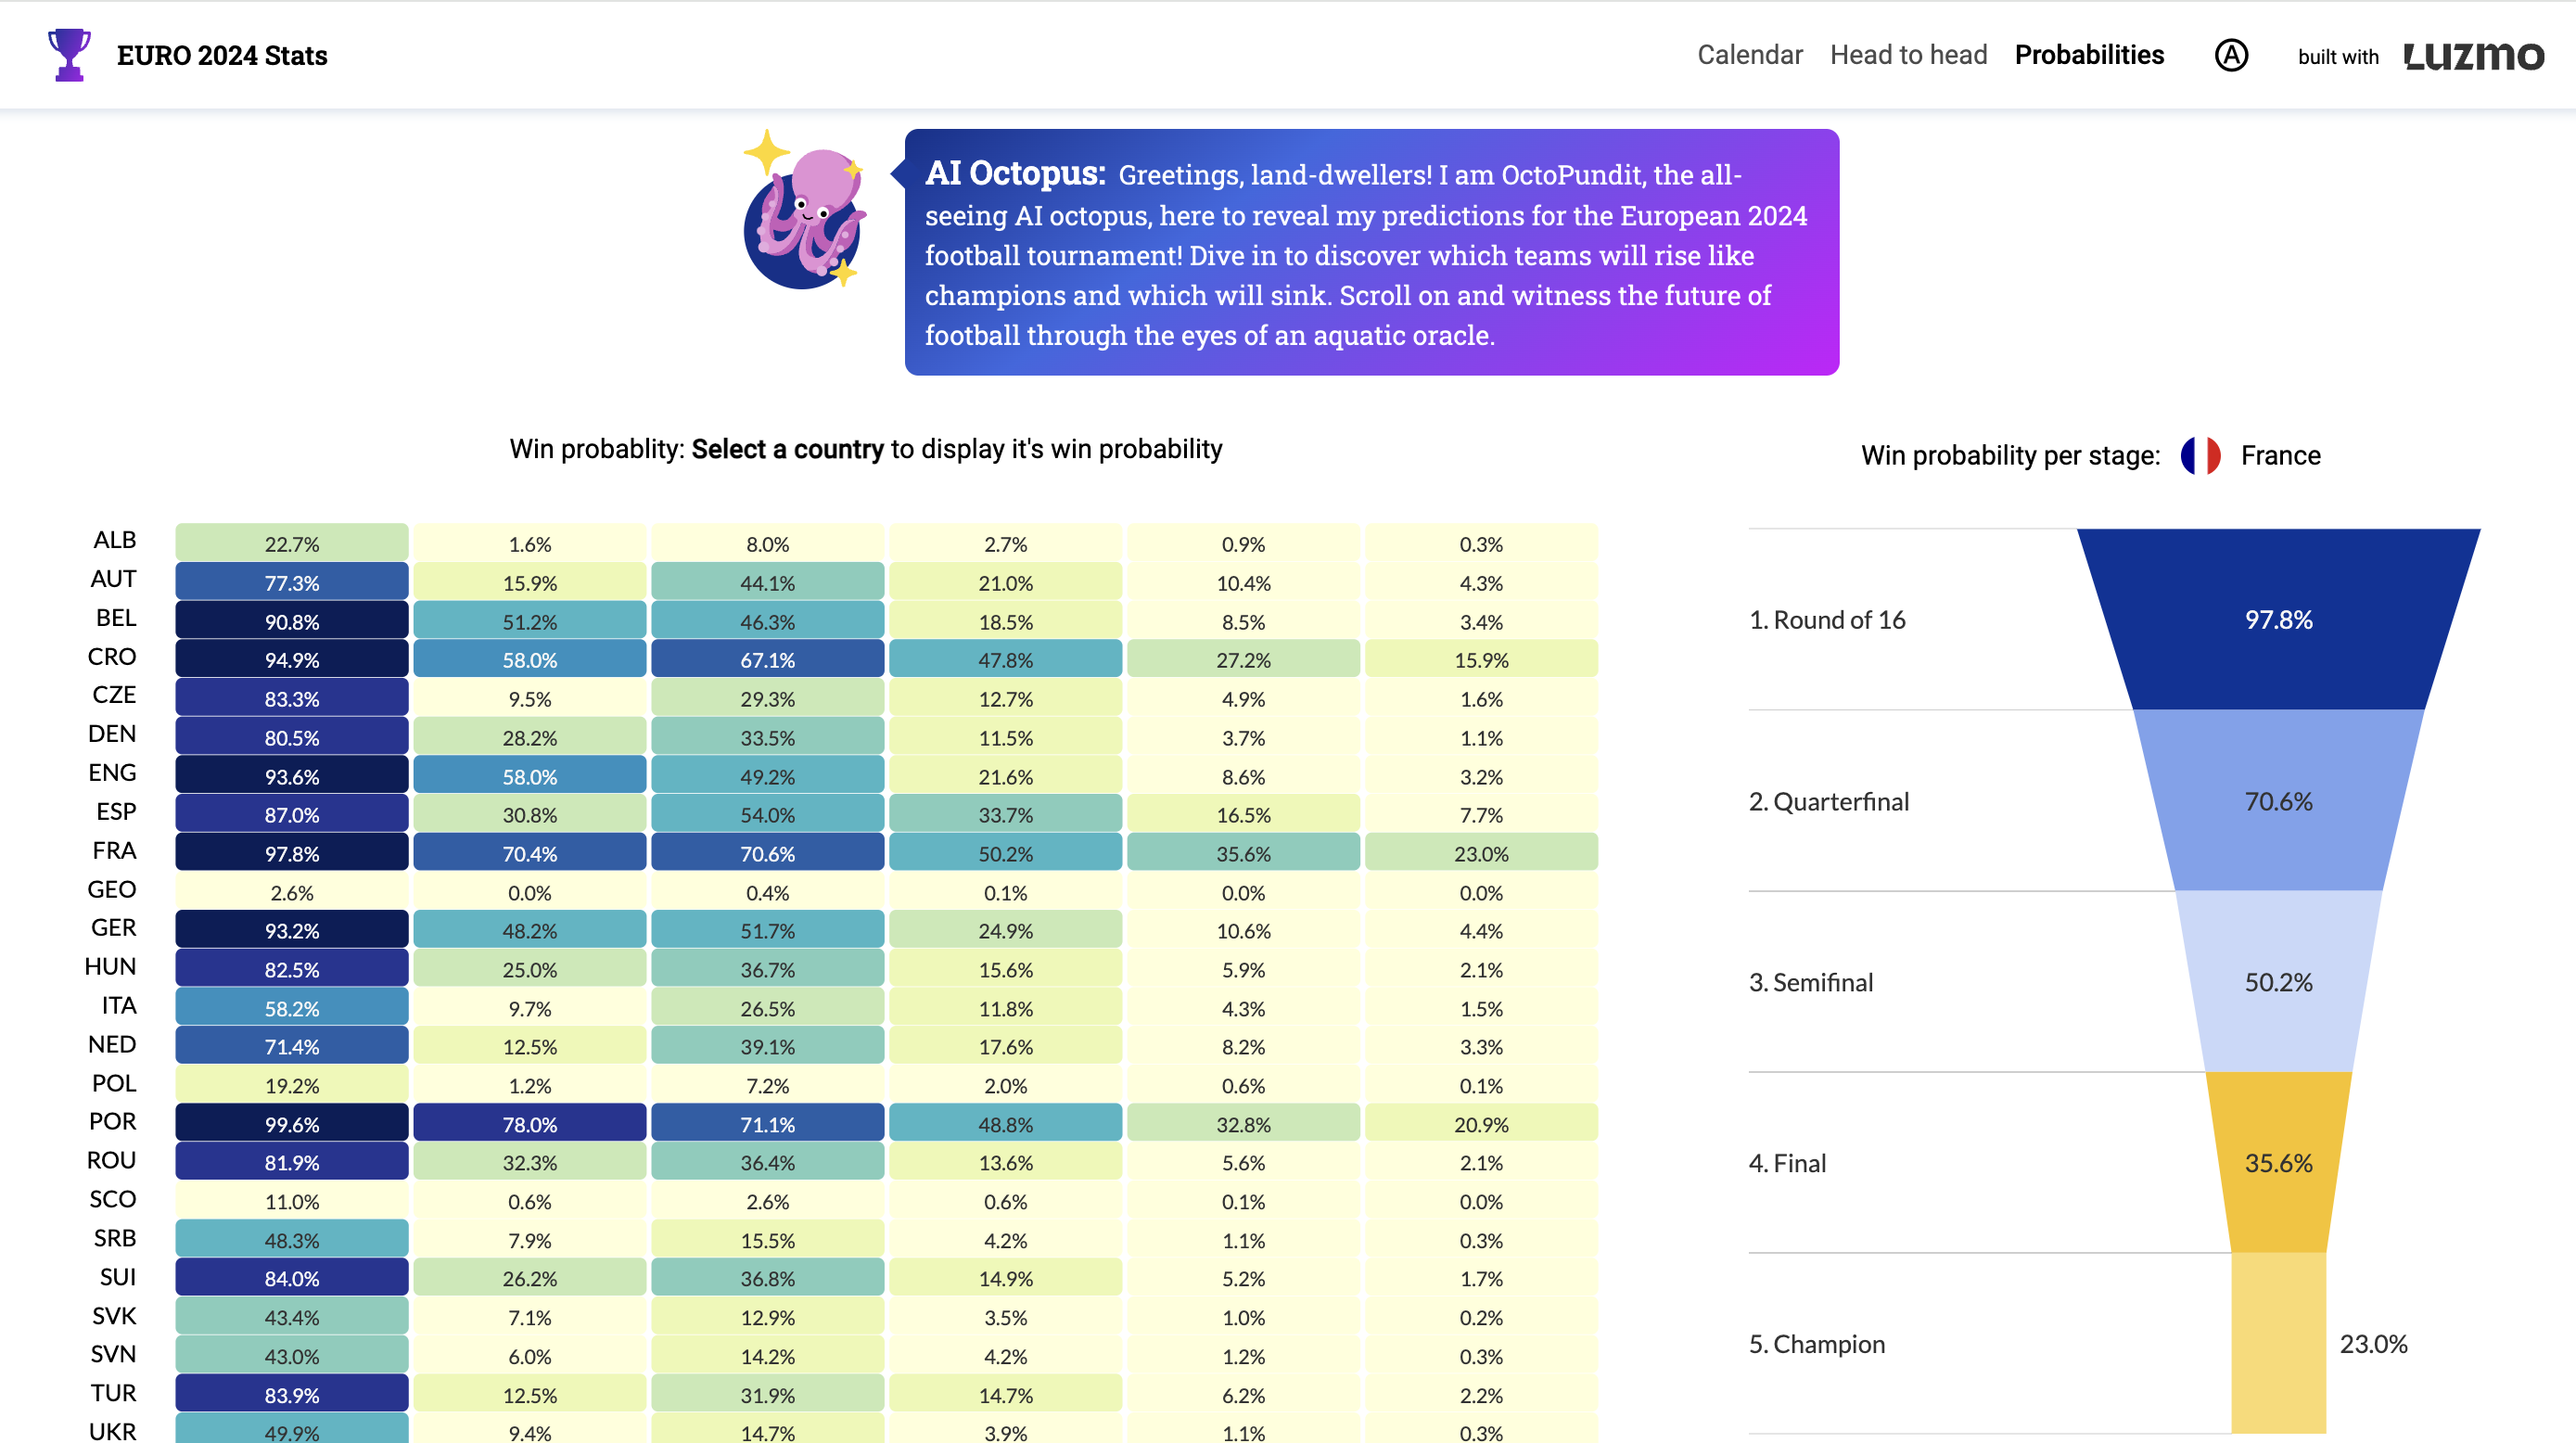
Task: Select the POR country row label
Action: (112, 1122)
